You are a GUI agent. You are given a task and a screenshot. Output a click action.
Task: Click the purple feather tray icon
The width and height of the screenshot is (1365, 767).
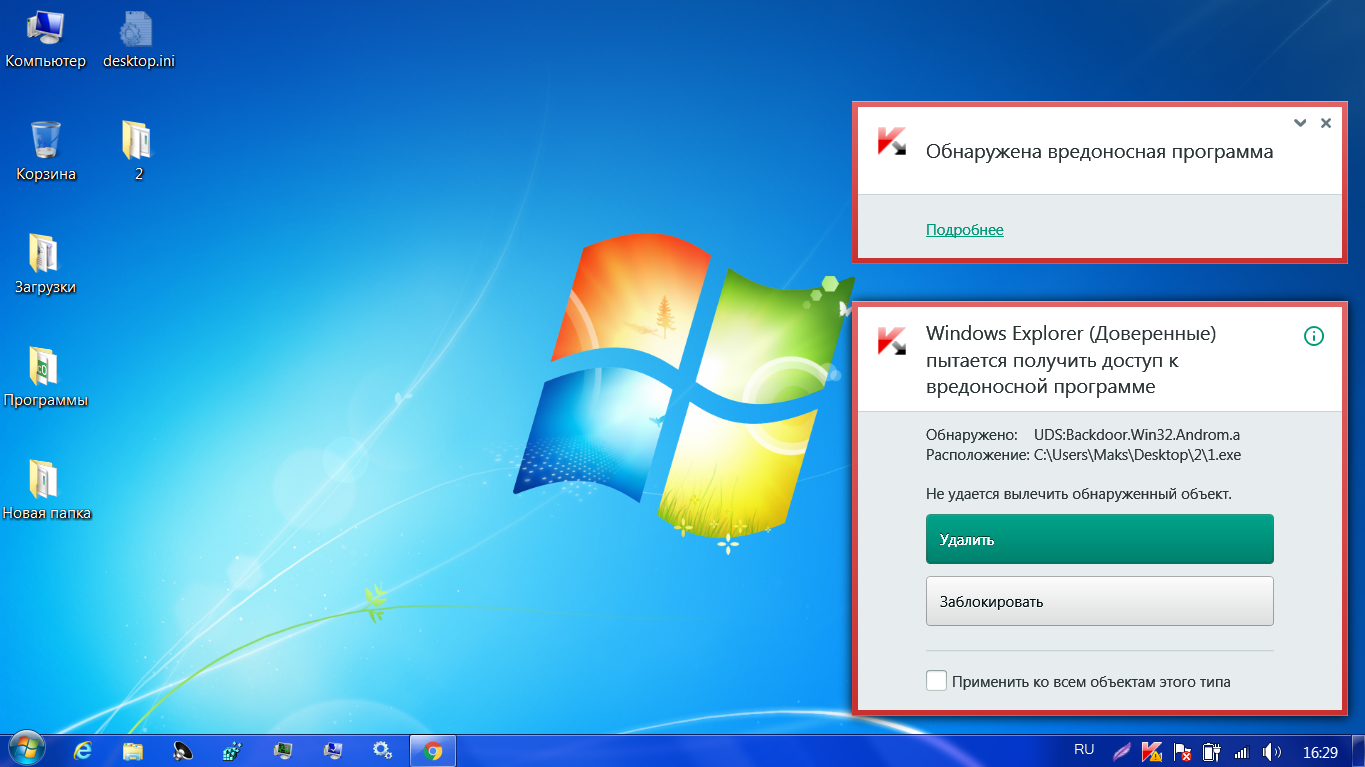point(1124,751)
